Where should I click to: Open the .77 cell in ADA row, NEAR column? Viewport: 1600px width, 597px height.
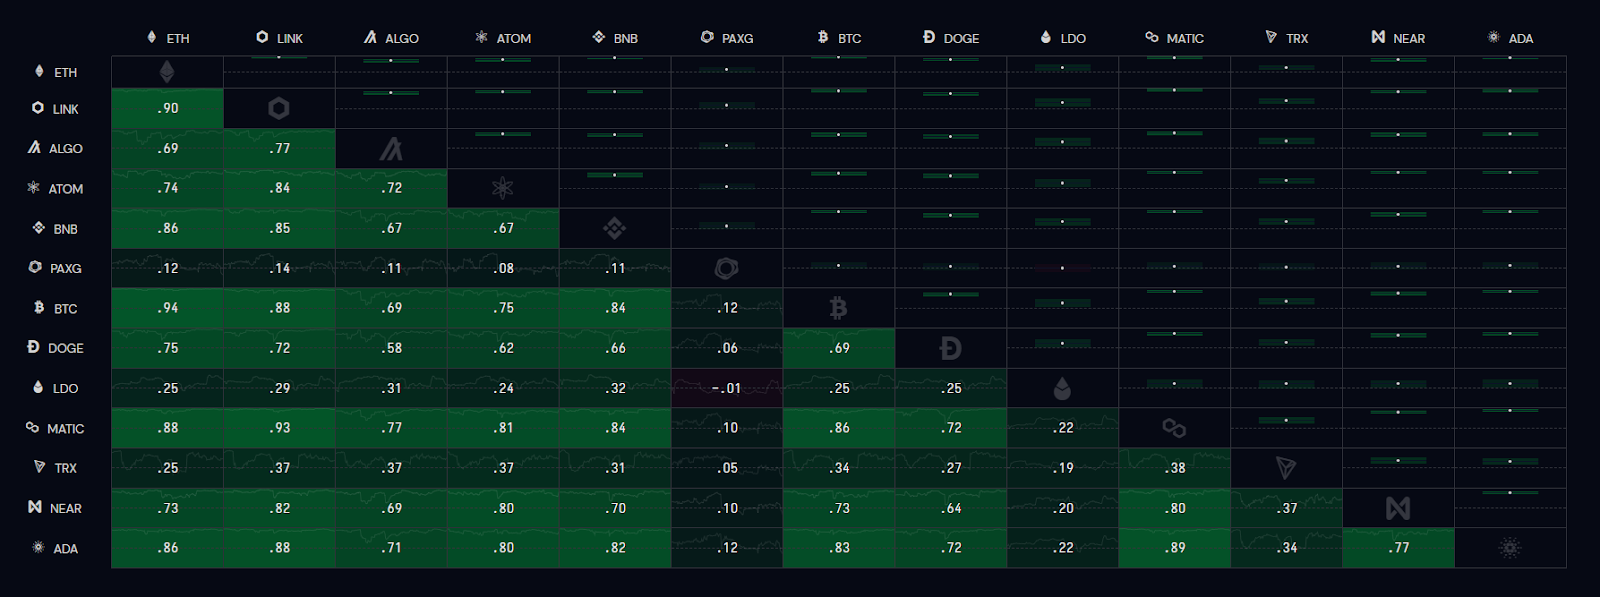[x=1398, y=548]
